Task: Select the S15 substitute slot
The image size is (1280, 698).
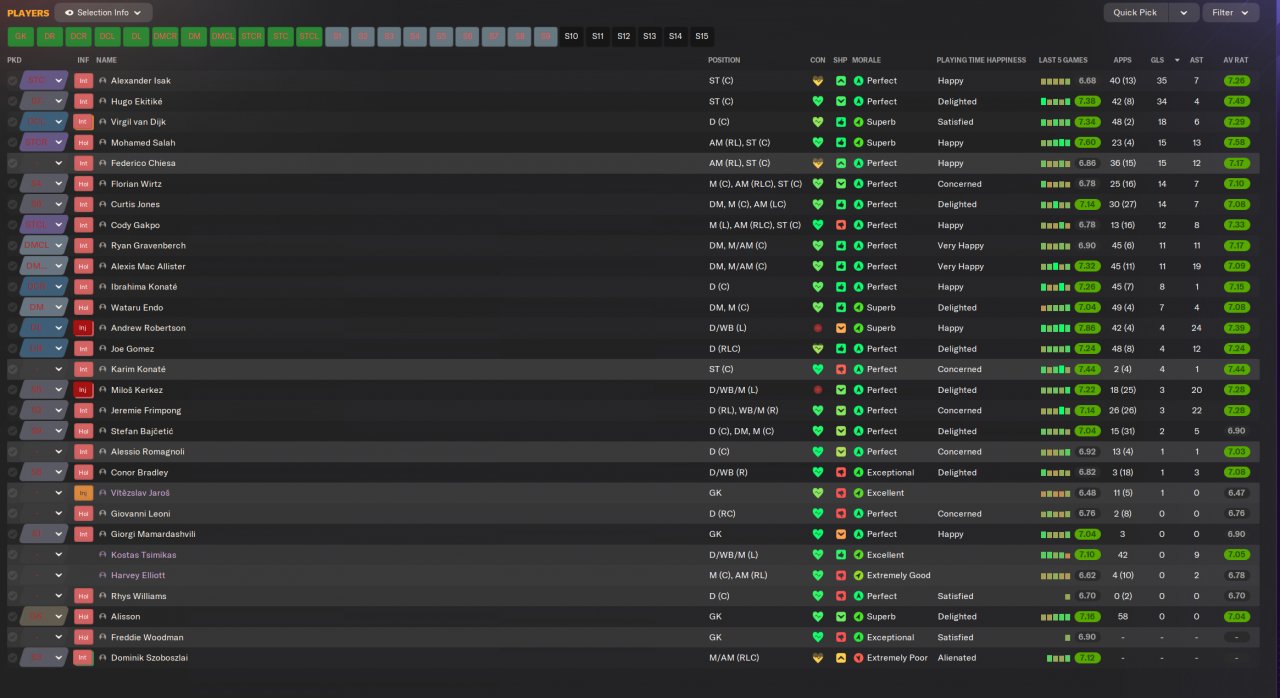Action: pos(702,37)
